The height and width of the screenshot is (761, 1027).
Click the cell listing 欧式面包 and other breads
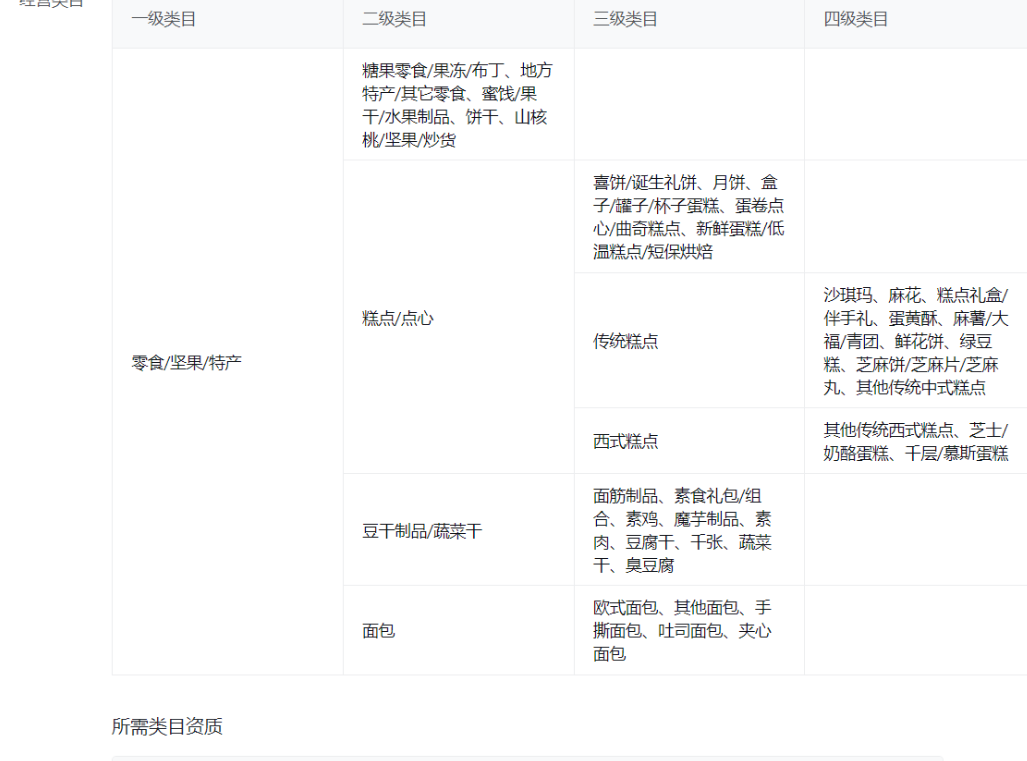pos(682,631)
